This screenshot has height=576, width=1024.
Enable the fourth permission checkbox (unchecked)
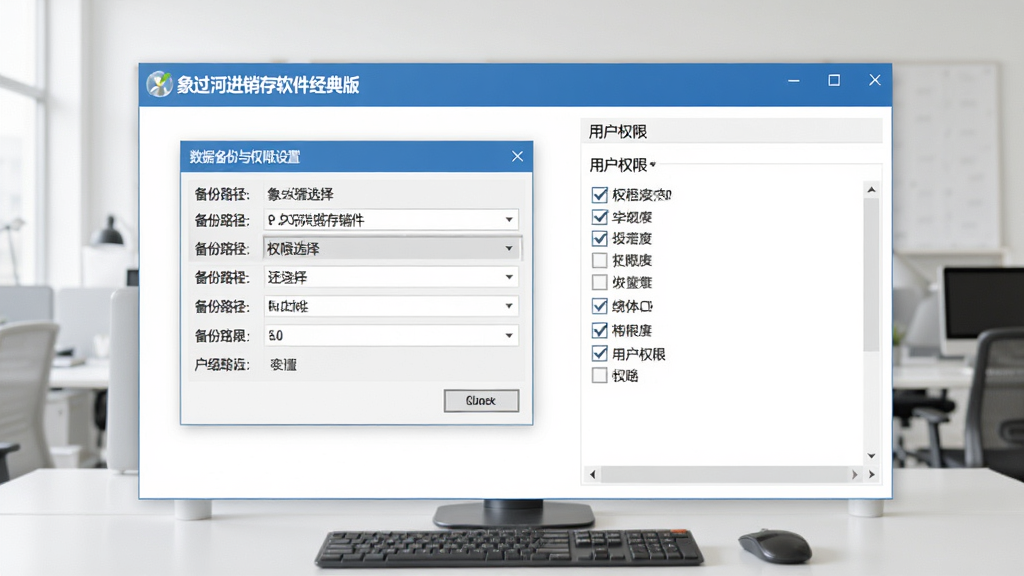pos(600,261)
